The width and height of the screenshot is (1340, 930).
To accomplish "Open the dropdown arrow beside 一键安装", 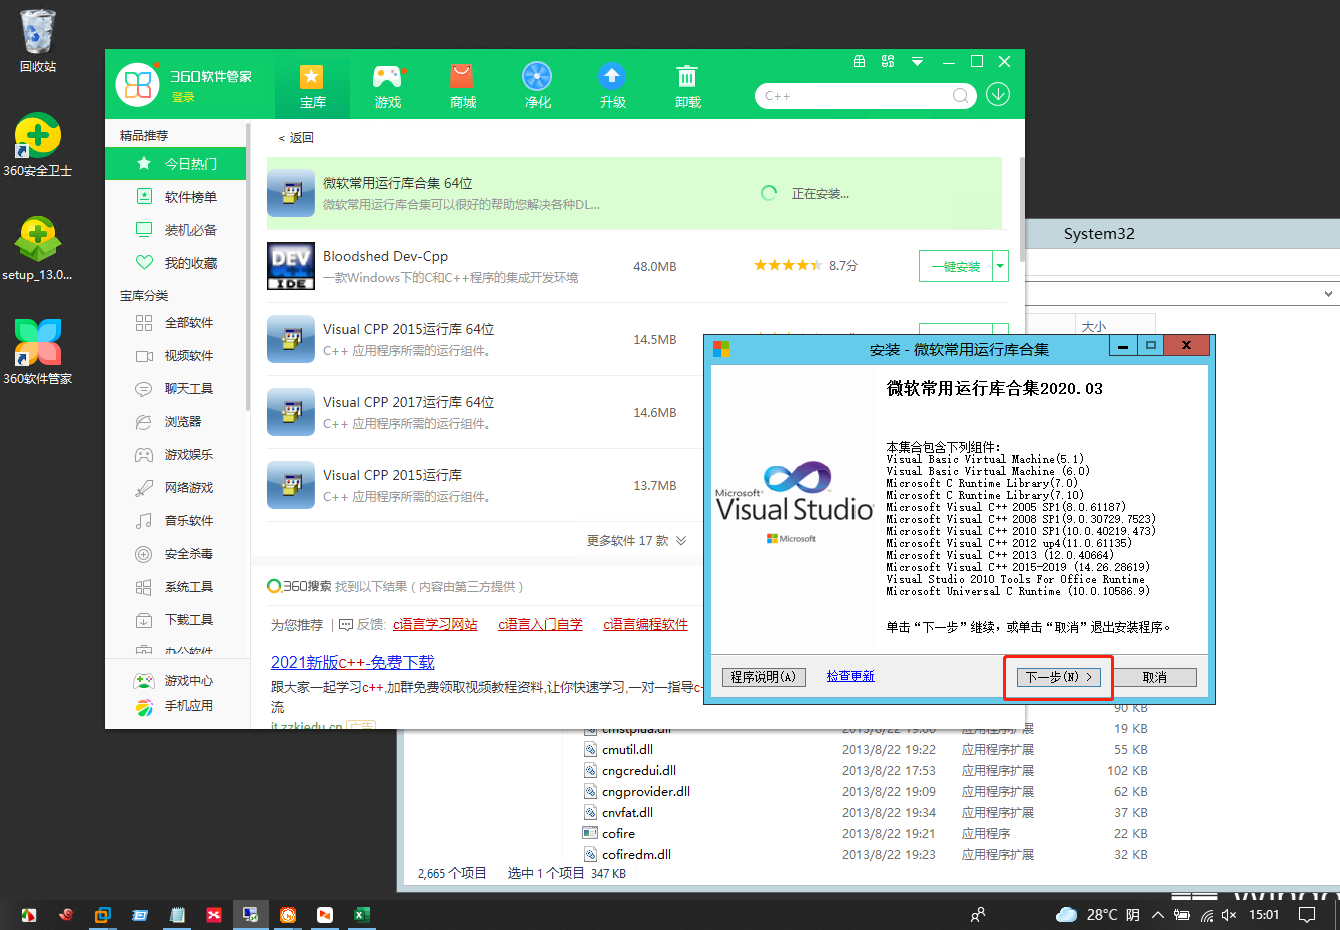I will (x=998, y=266).
